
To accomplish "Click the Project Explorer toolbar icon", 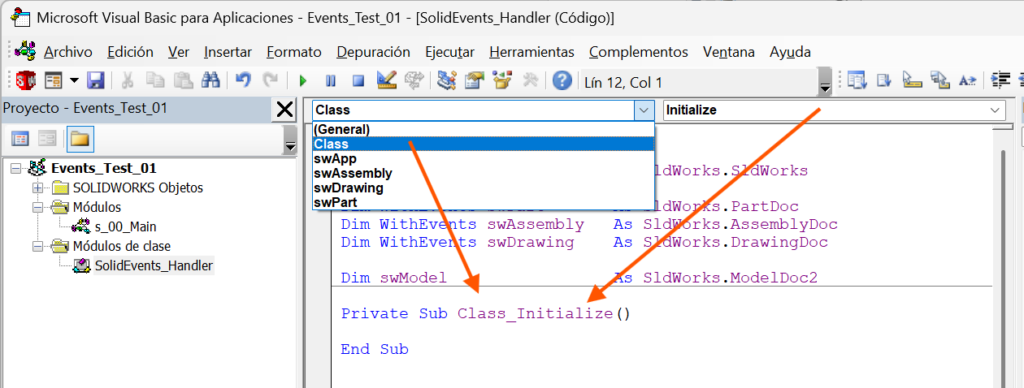I will (x=447, y=81).
